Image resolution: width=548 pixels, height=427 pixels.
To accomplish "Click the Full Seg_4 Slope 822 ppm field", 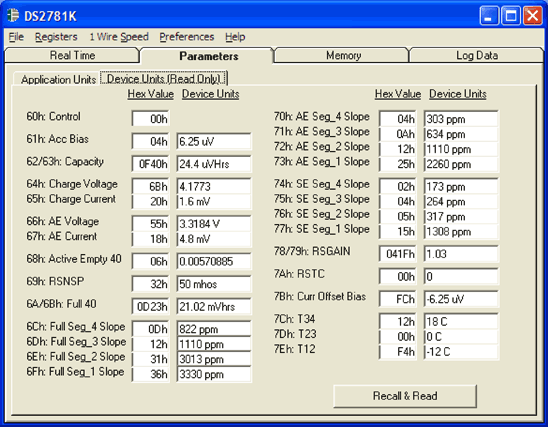I will [214, 329].
